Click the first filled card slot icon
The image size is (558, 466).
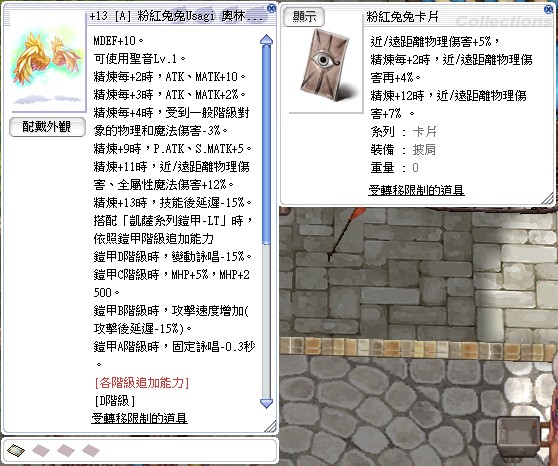[x=16, y=450]
